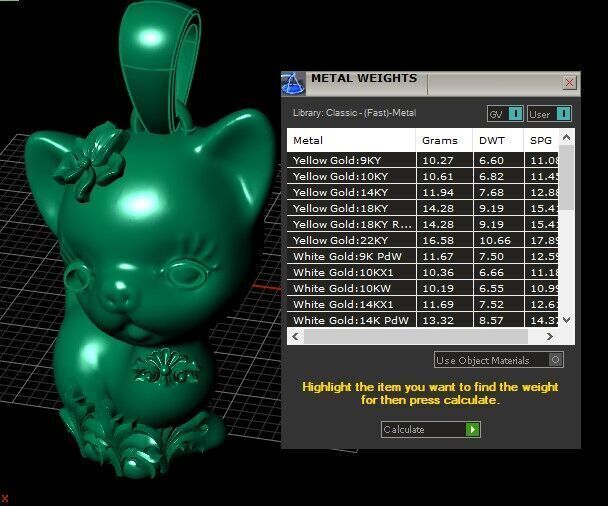The width and height of the screenshot is (608, 506).
Task: Click the green play arrow on Calculate
Action: click(x=473, y=430)
